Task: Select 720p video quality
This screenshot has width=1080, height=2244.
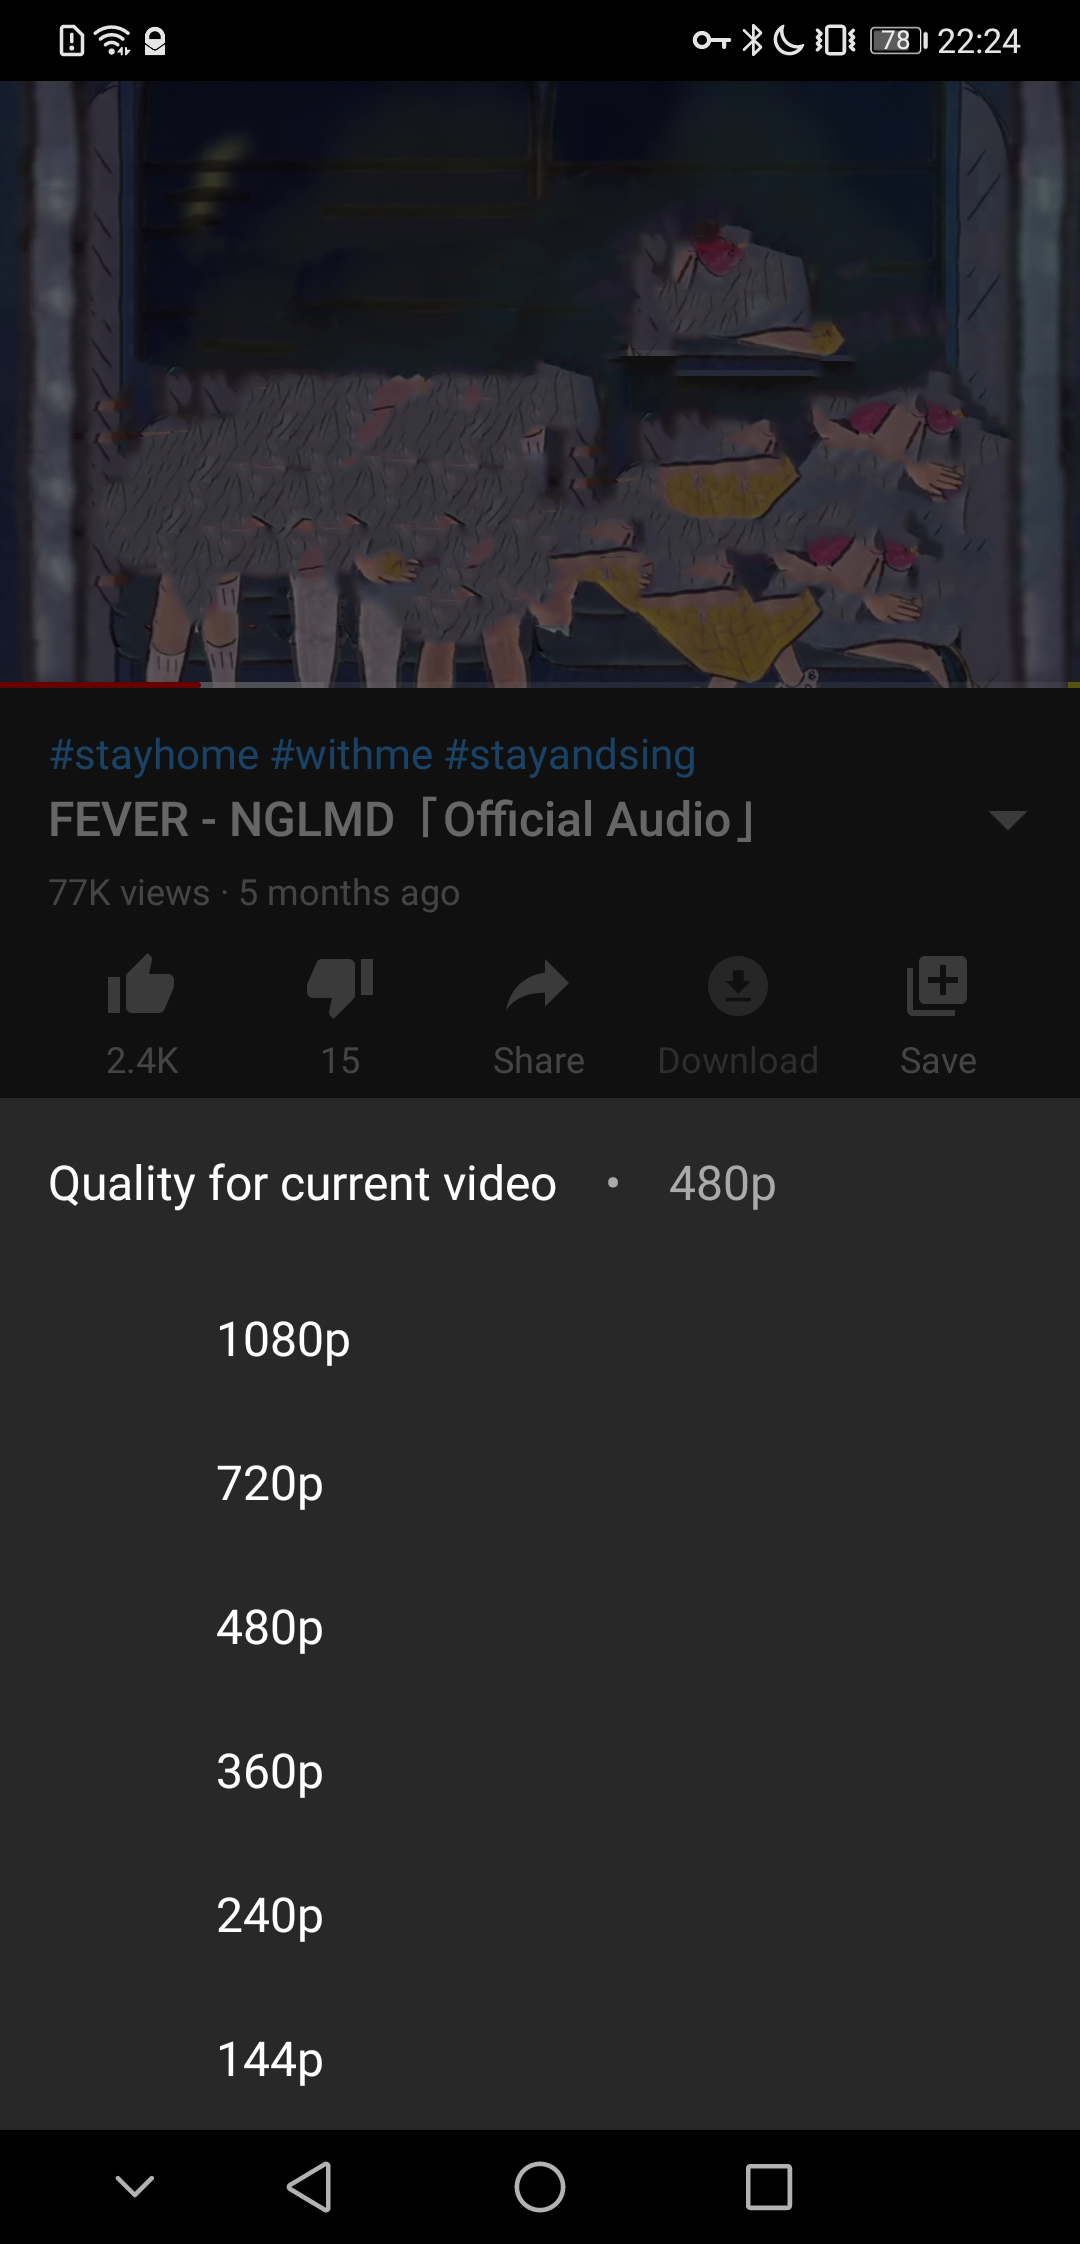Action: [x=540, y=1482]
